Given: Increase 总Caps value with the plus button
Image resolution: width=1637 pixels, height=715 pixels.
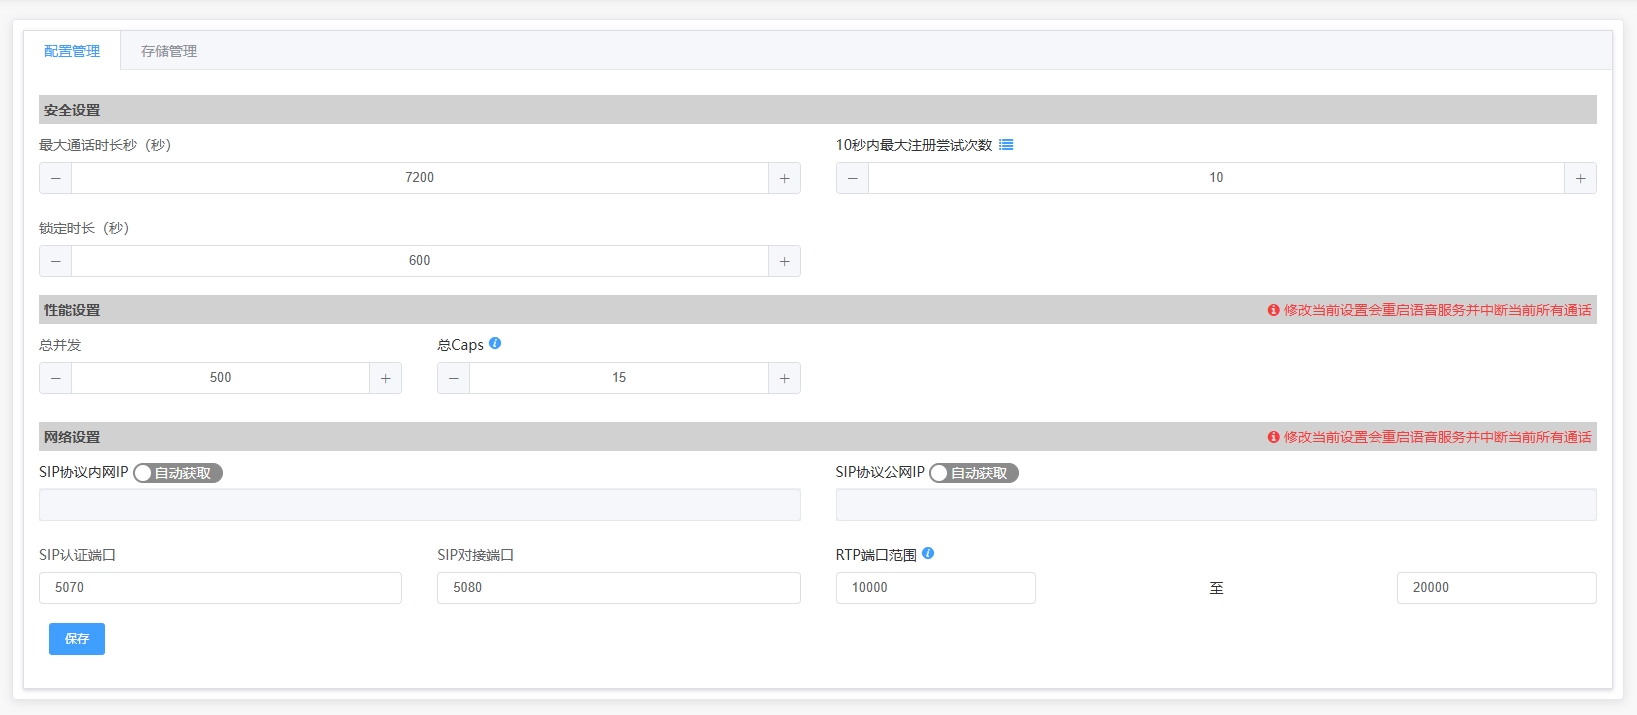Looking at the screenshot, I should tap(784, 378).
